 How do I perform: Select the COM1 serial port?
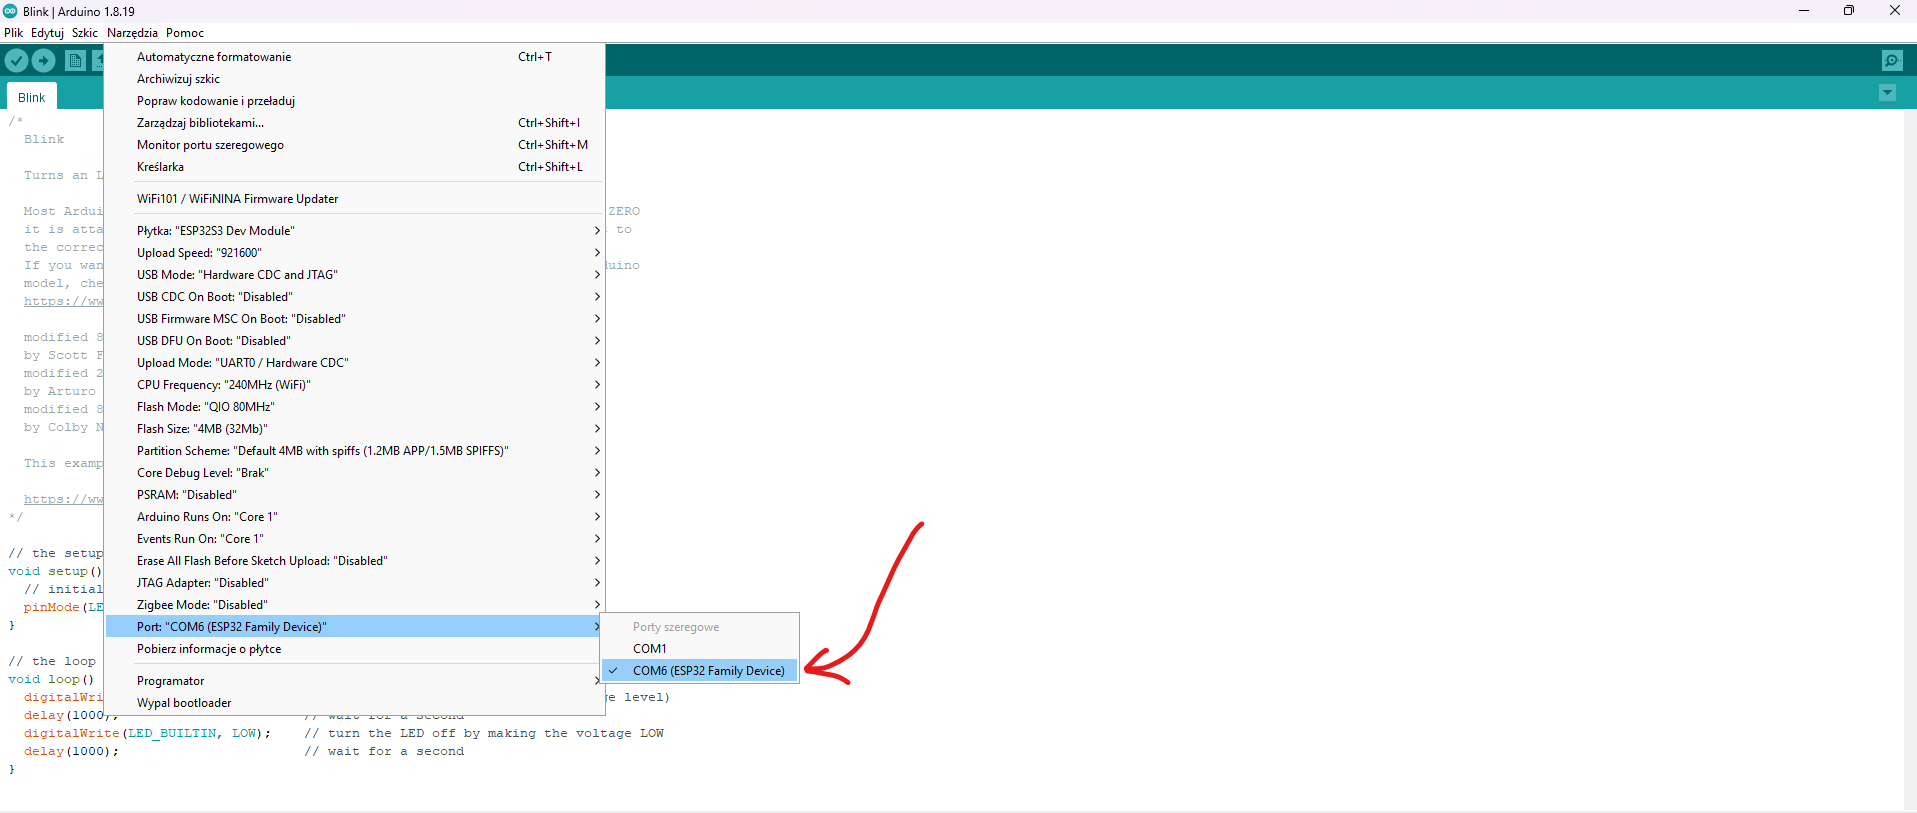point(700,649)
